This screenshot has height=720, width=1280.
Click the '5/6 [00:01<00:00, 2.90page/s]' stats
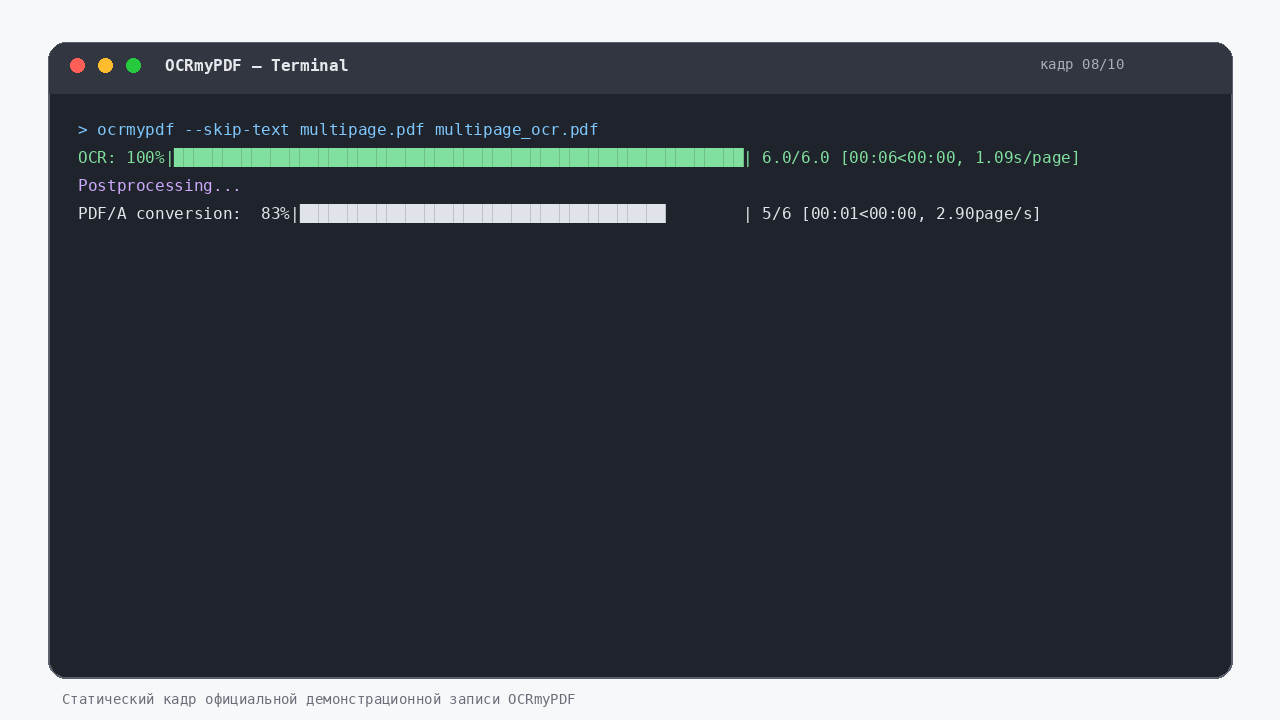902,214
